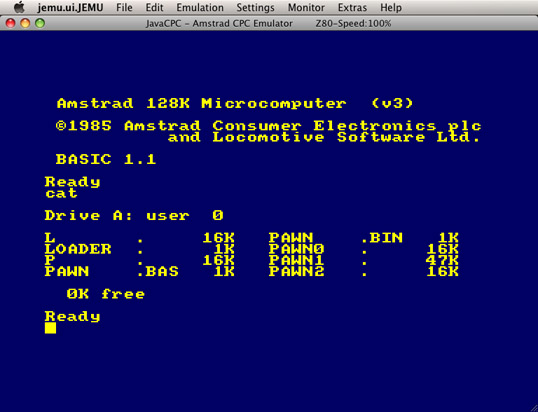Open the Settings menu

point(255,7)
